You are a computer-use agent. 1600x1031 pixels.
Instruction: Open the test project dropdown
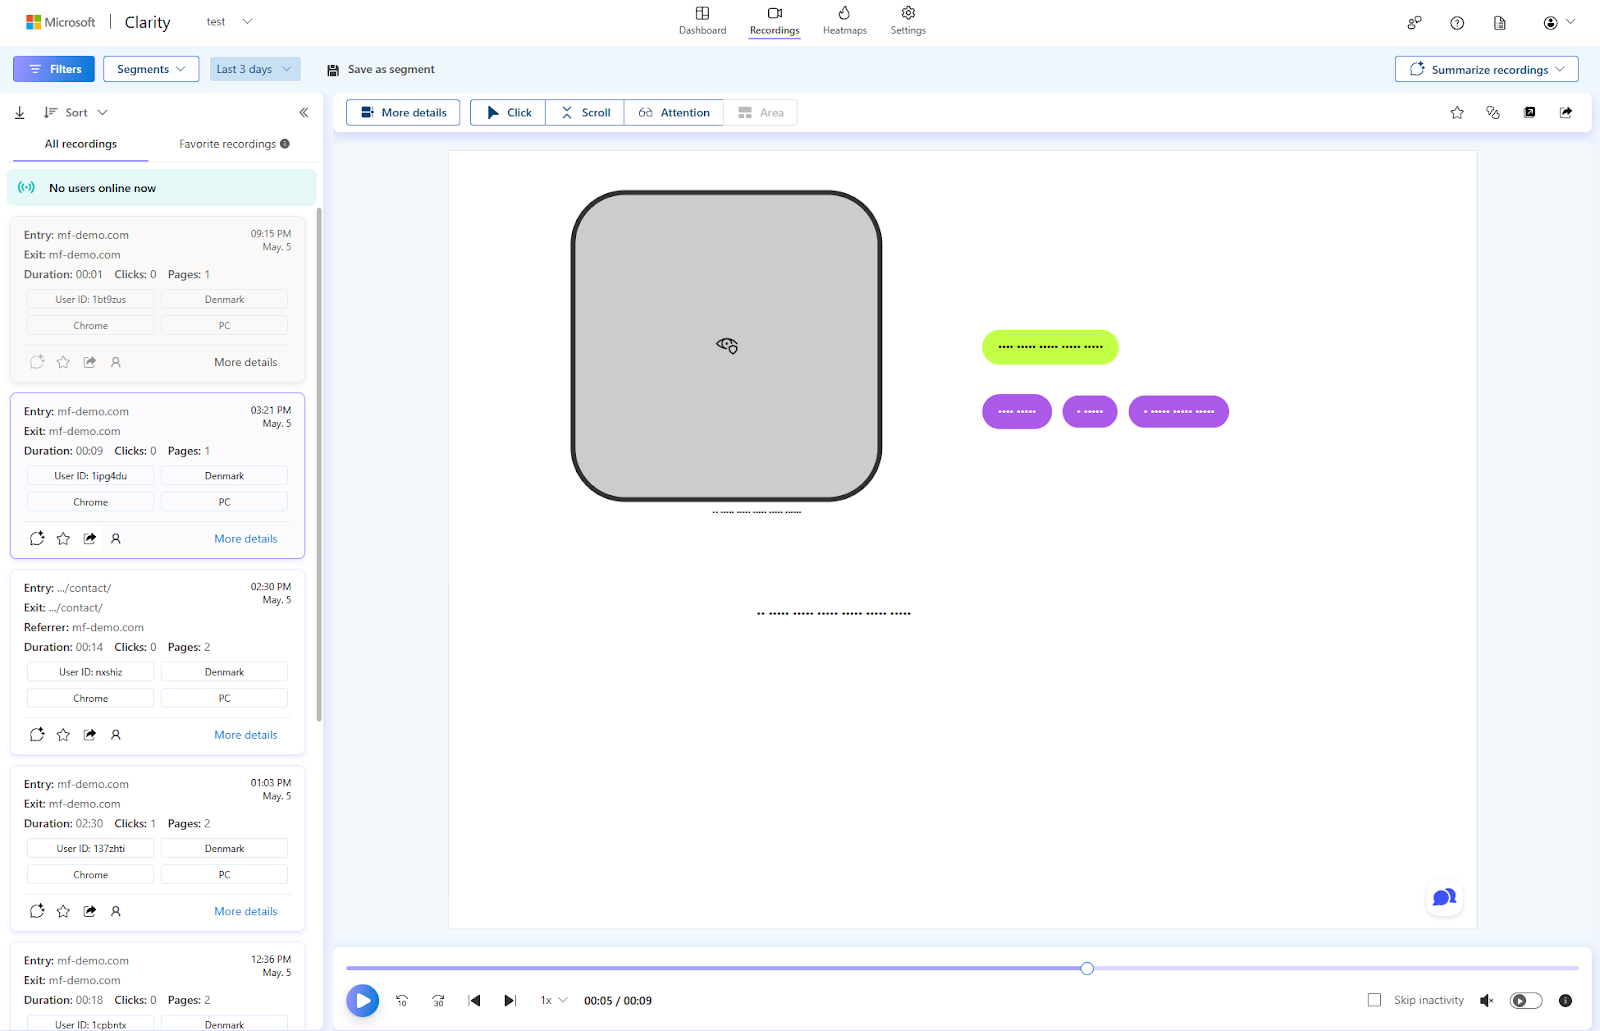[x=229, y=22]
